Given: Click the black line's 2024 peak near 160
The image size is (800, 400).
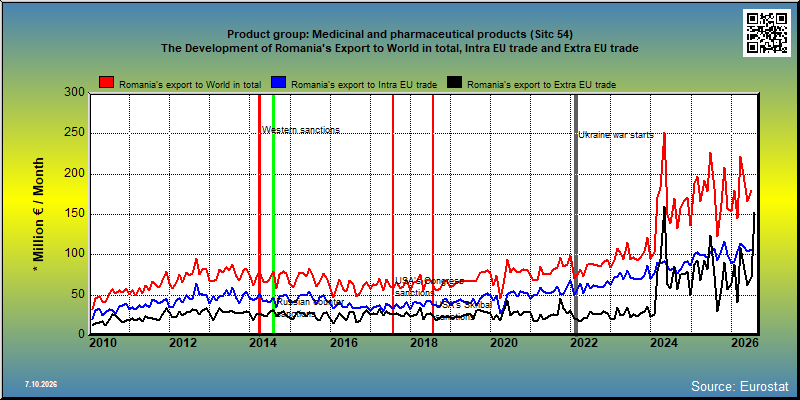Looking at the screenshot, I should click(664, 207).
